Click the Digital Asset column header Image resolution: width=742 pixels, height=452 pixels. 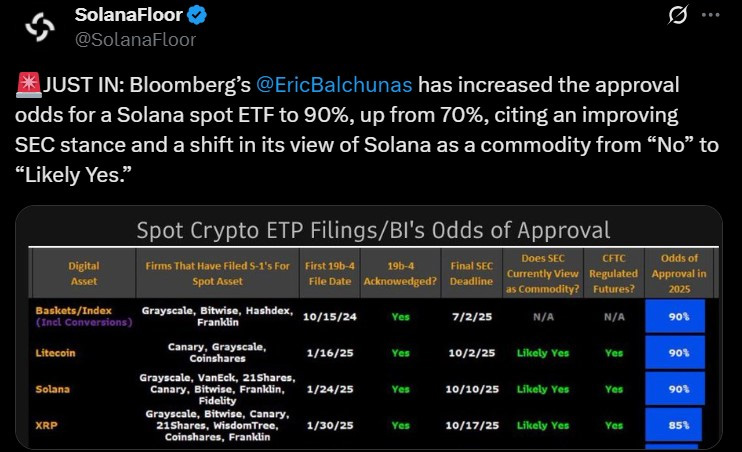84,274
